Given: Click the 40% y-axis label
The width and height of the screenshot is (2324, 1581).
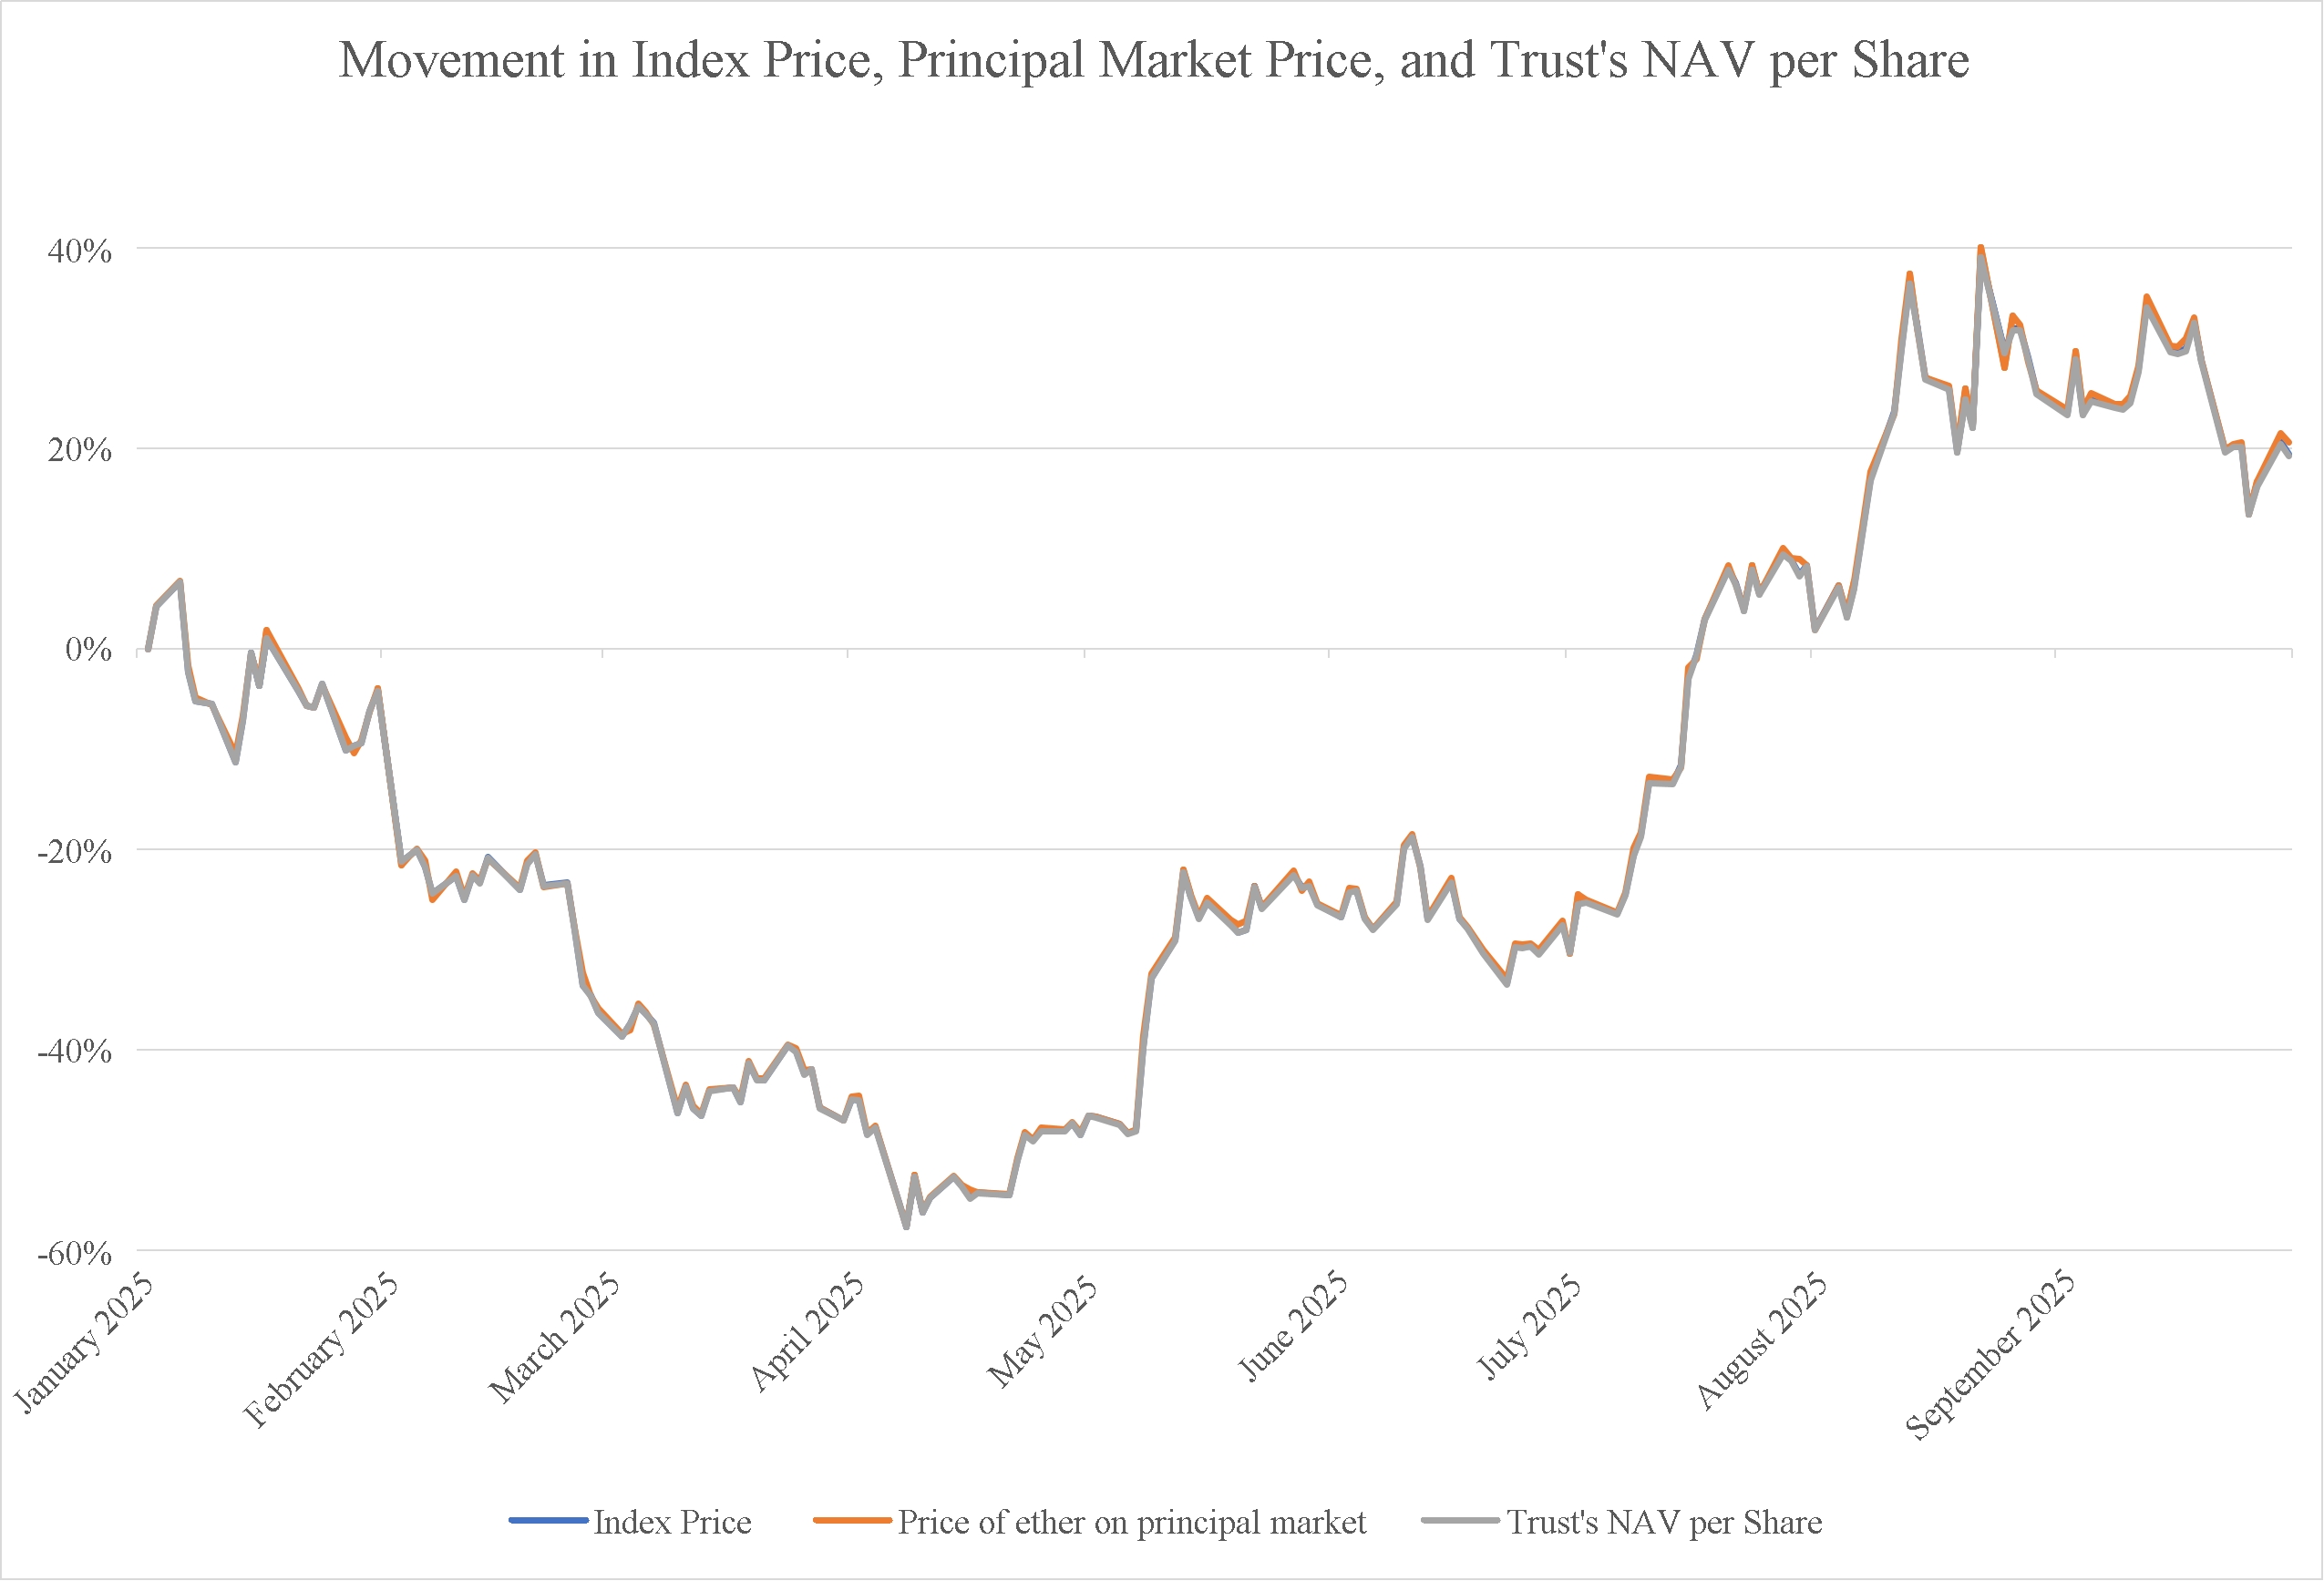Looking at the screenshot, I should click(79, 250).
